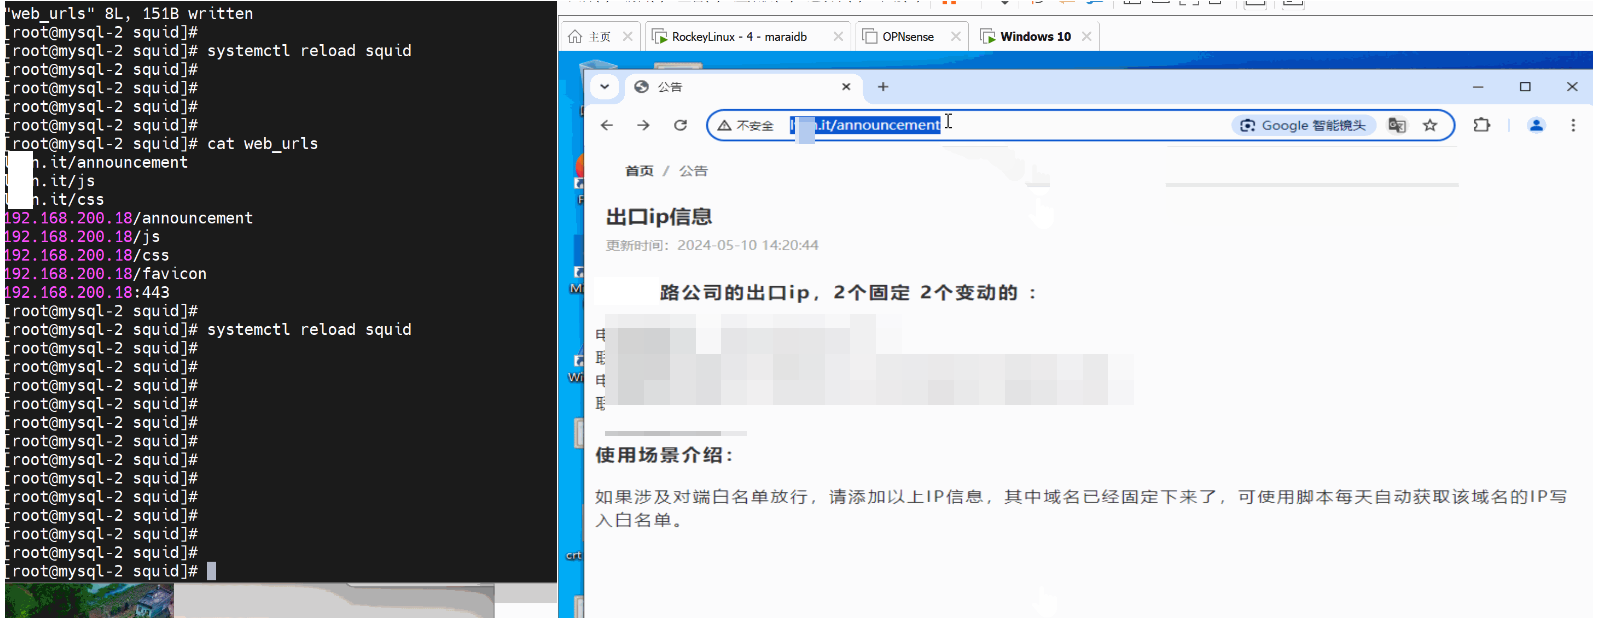Open Google Lens search button

[x=1303, y=125]
